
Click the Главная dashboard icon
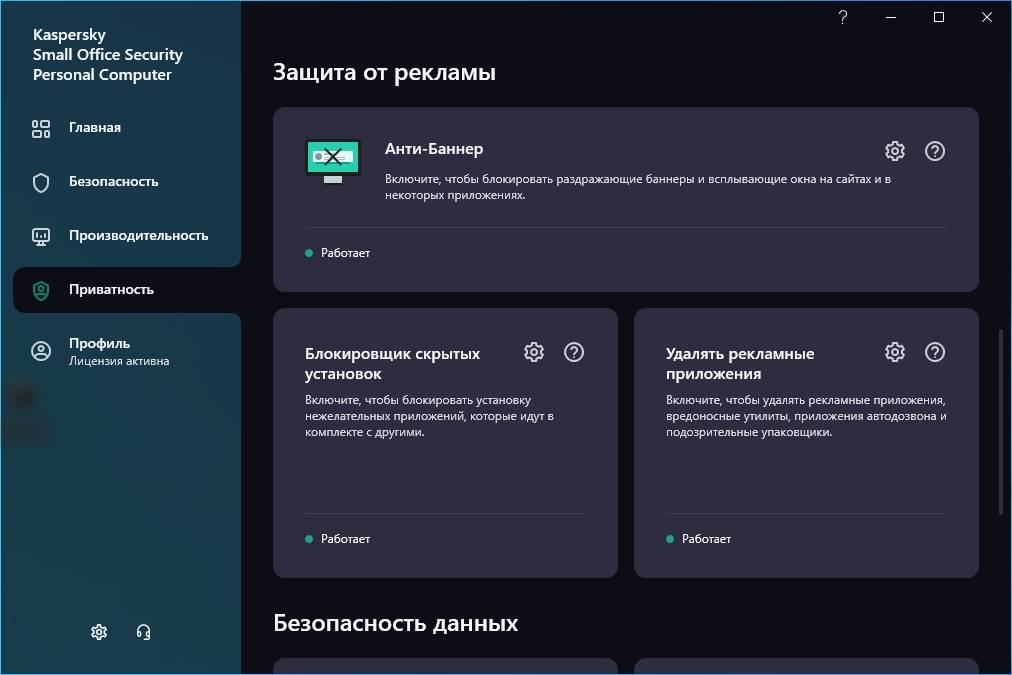tap(41, 128)
